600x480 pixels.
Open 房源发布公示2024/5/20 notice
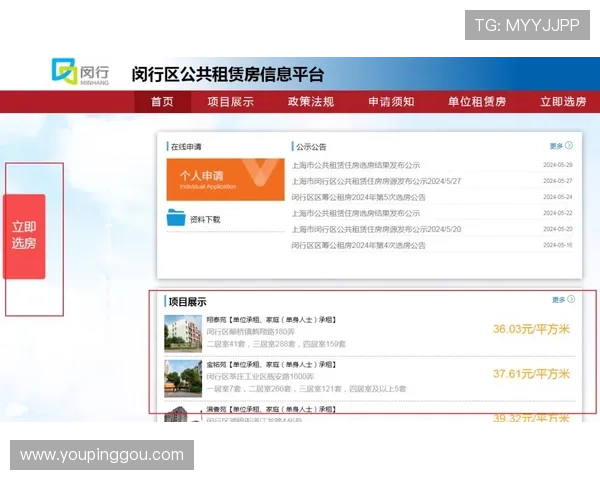point(376,229)
